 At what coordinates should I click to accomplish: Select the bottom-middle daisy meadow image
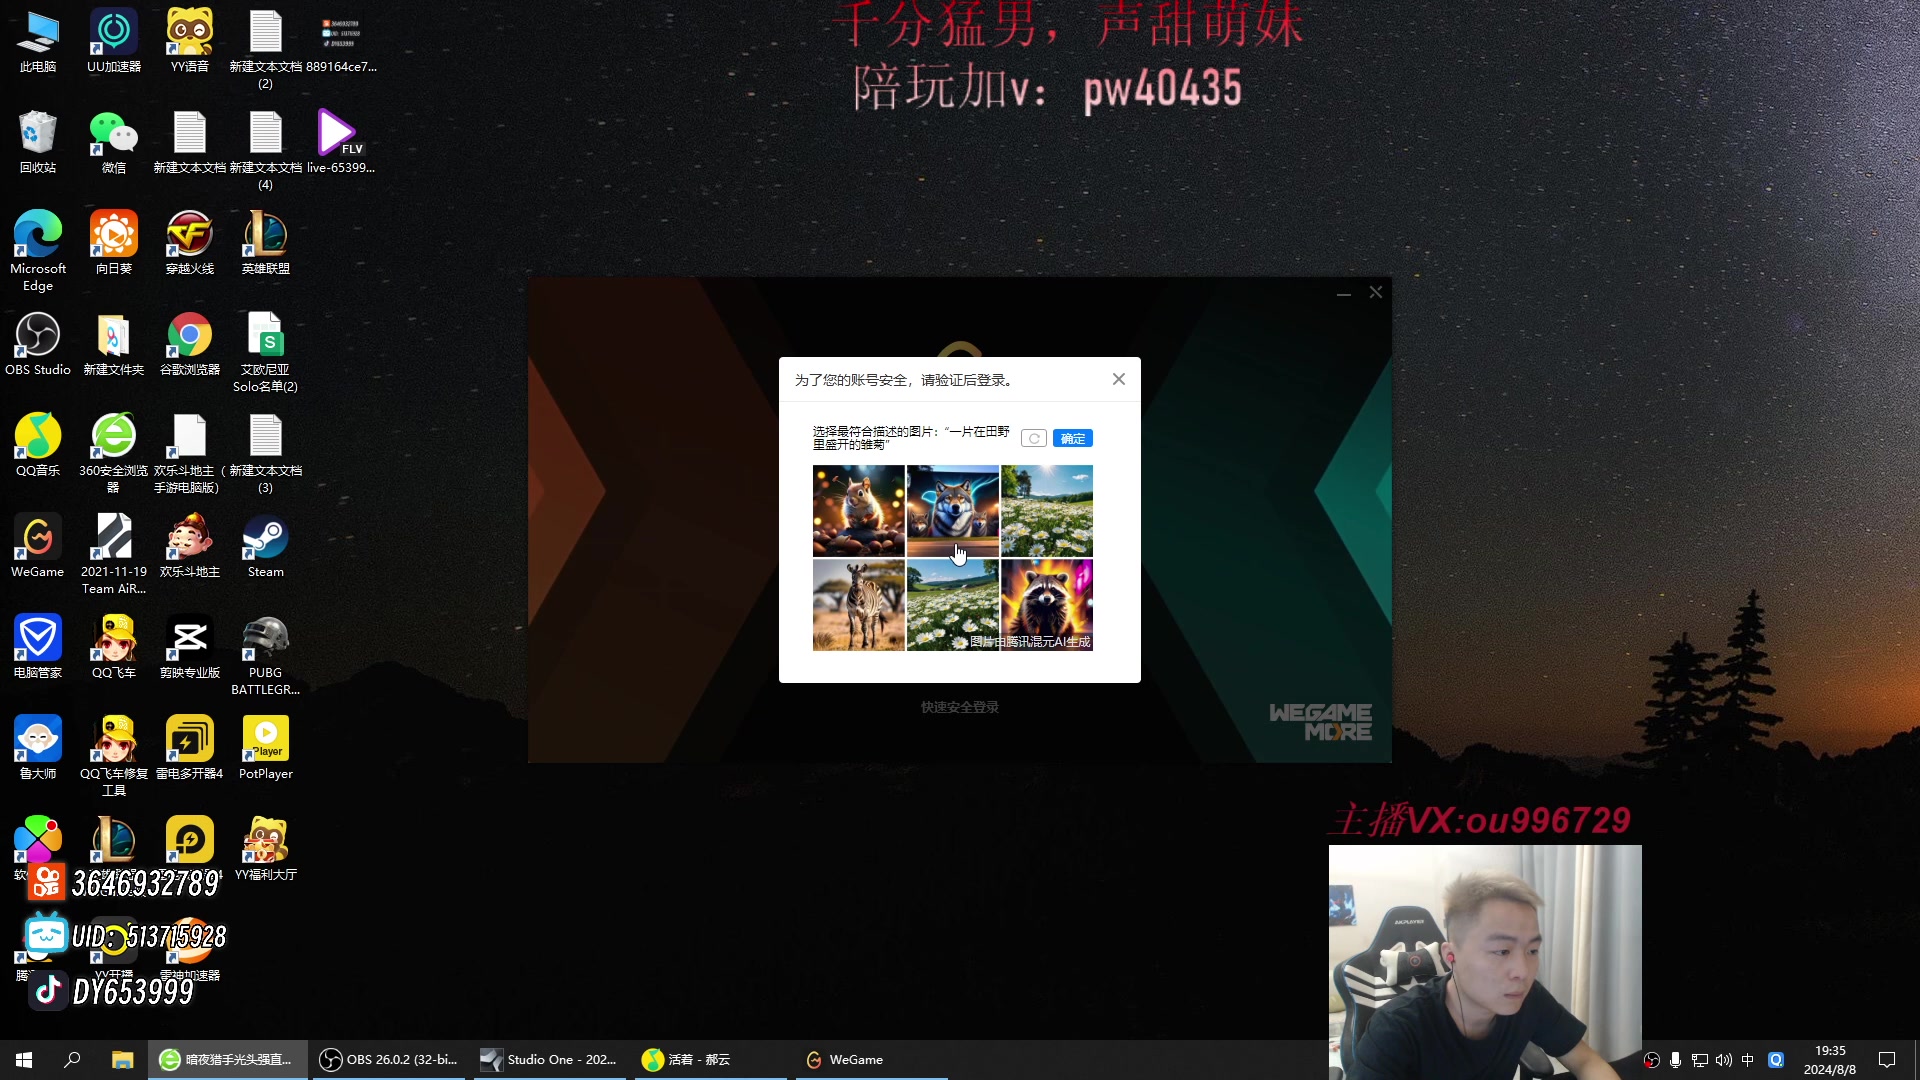(x=952, y=605)
